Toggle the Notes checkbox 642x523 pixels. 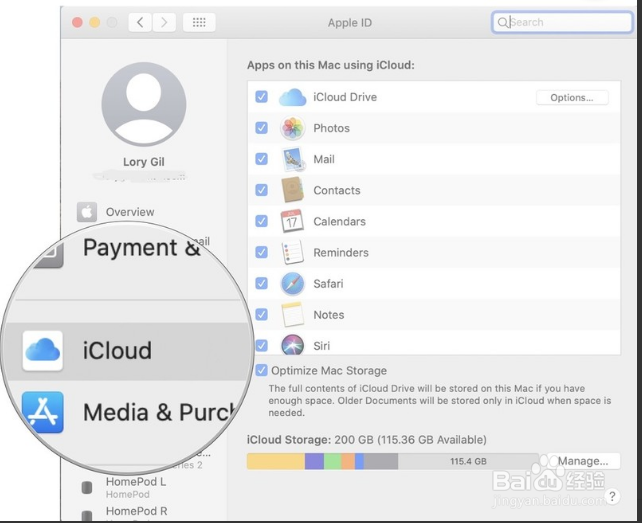click(261, 315)
